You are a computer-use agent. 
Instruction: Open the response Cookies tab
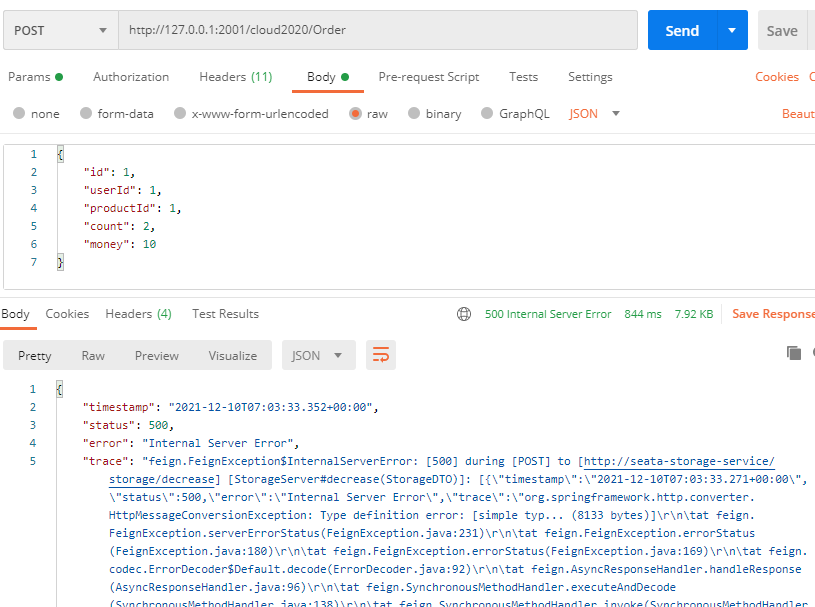[67, 314]
